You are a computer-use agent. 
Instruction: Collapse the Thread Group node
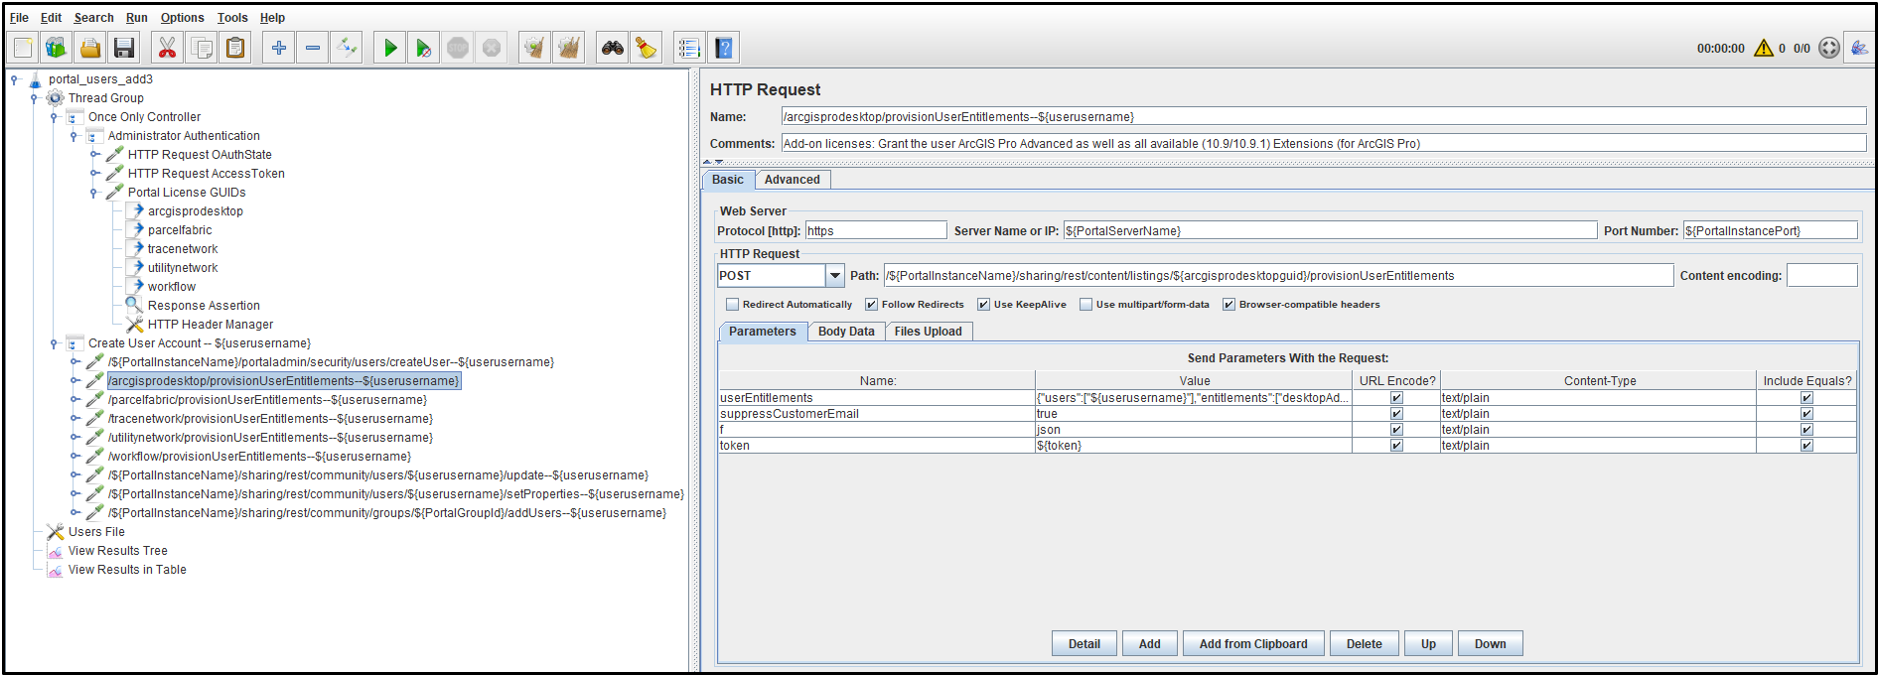click(x=34, y=98)
